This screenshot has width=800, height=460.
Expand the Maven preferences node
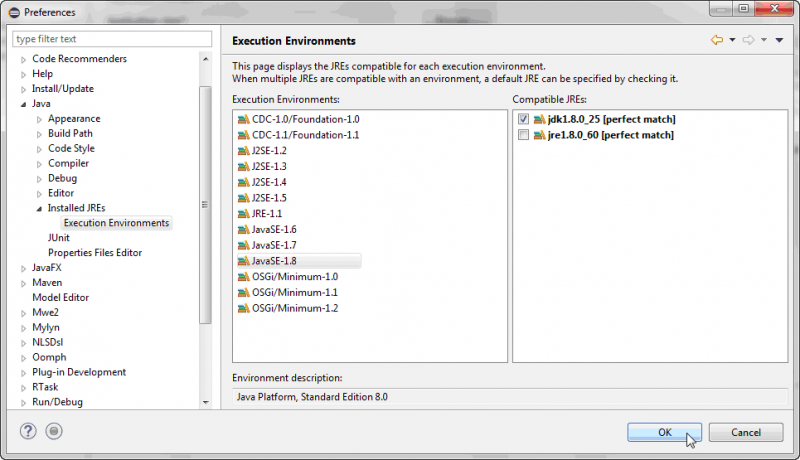coord(23,283)
